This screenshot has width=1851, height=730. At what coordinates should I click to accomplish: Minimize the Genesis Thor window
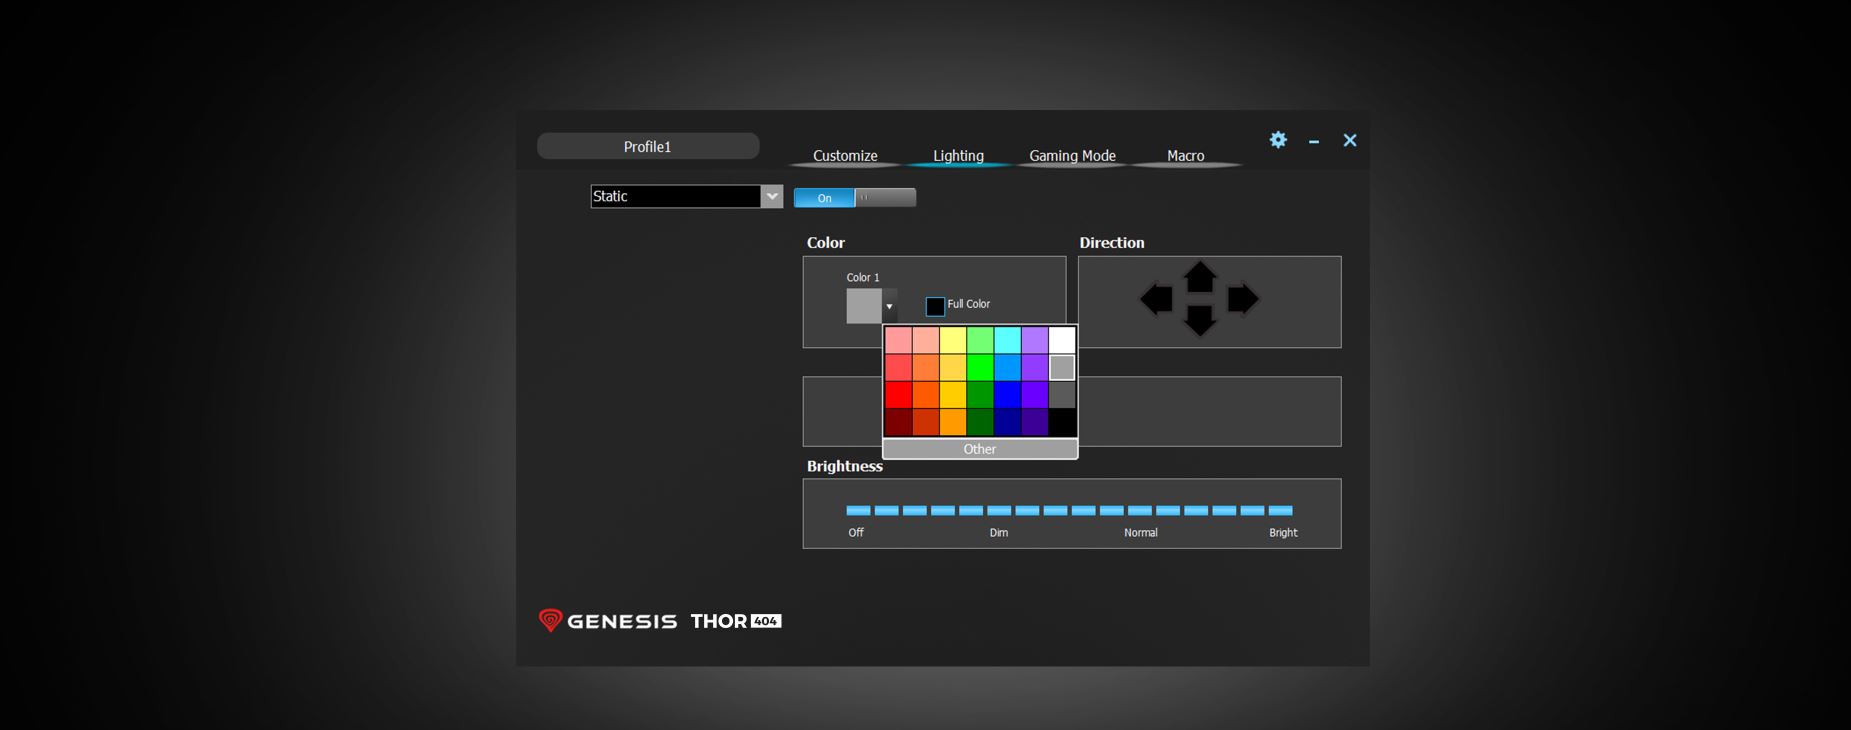[x=1314, y=142]
